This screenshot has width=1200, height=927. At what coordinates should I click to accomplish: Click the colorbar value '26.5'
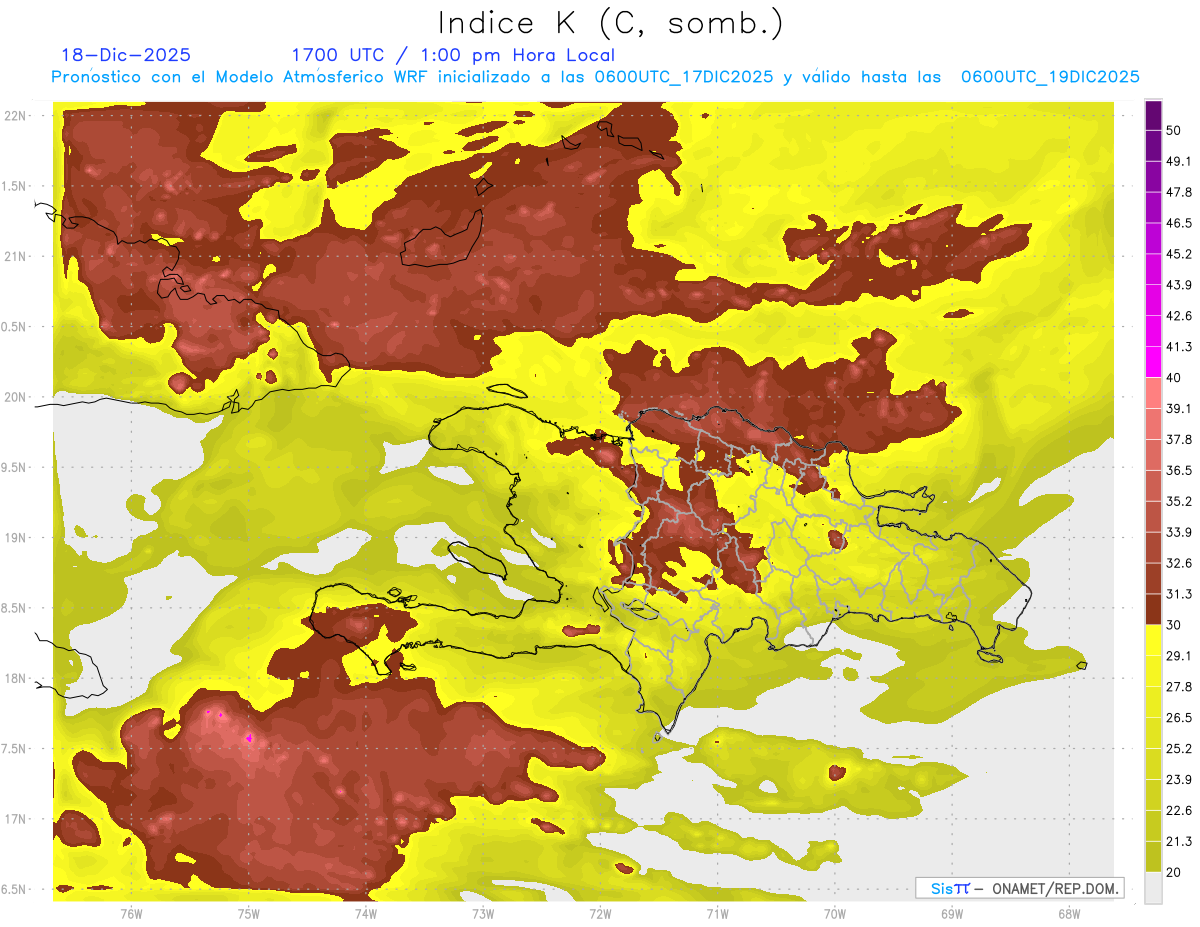pyautogui.click(x=1179, y=718)
